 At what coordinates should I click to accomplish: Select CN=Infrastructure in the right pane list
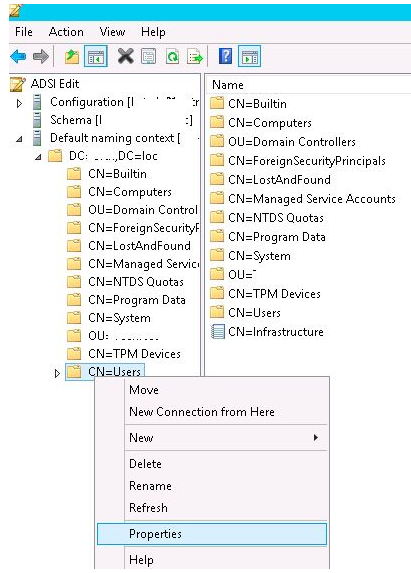[x=276, y=332]
